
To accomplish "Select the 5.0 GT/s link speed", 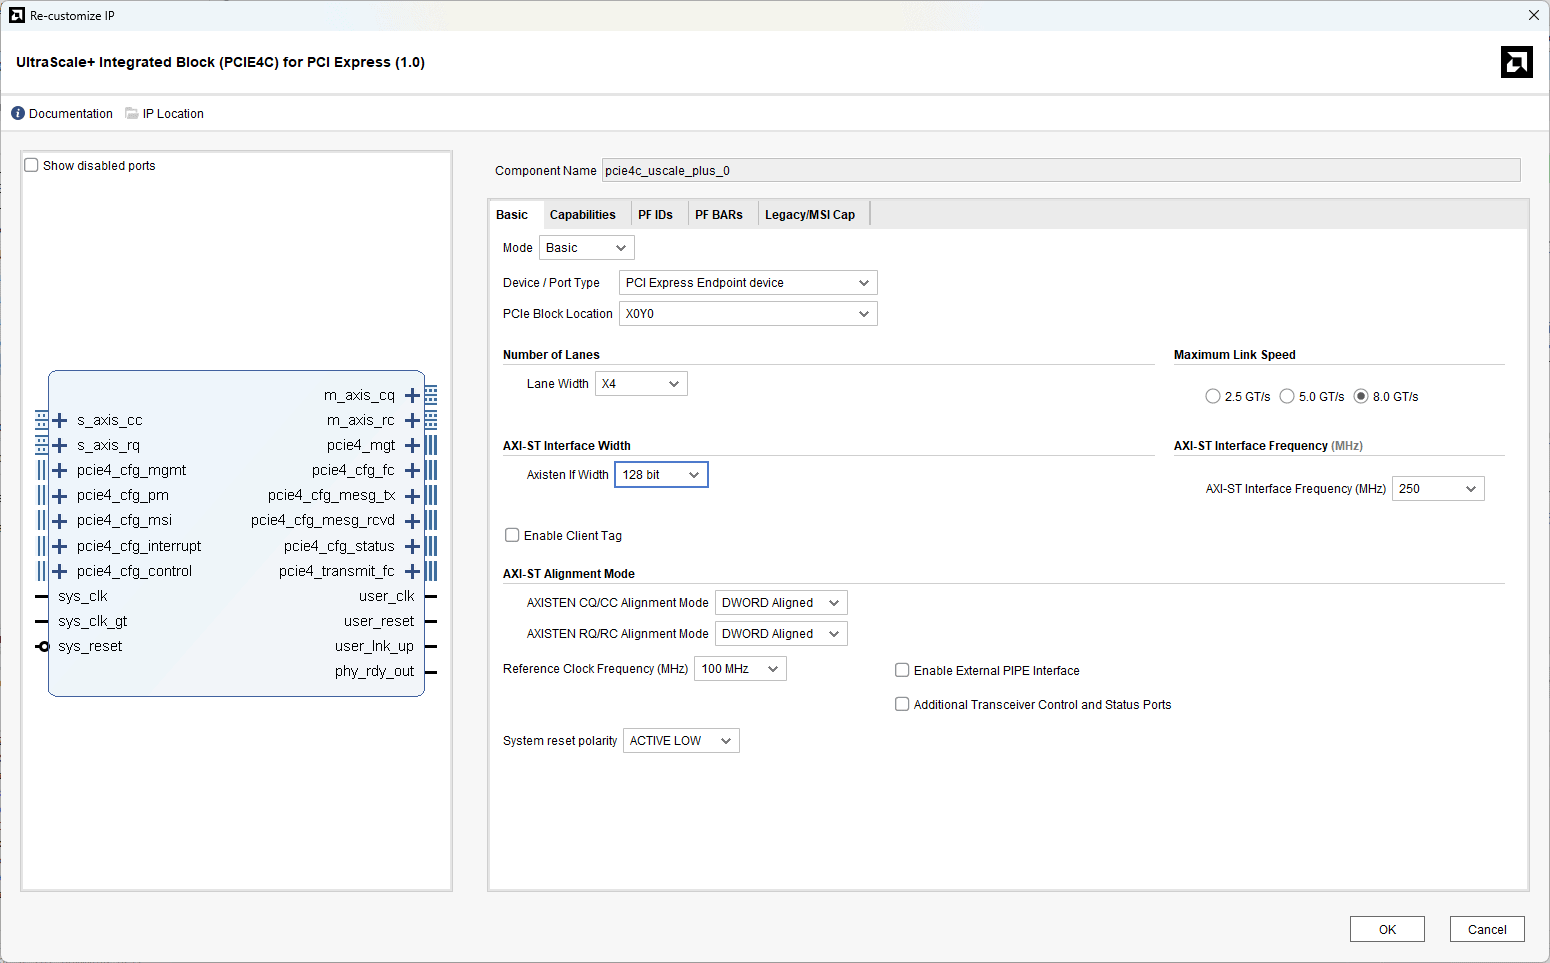I will tap(1287, 396).
